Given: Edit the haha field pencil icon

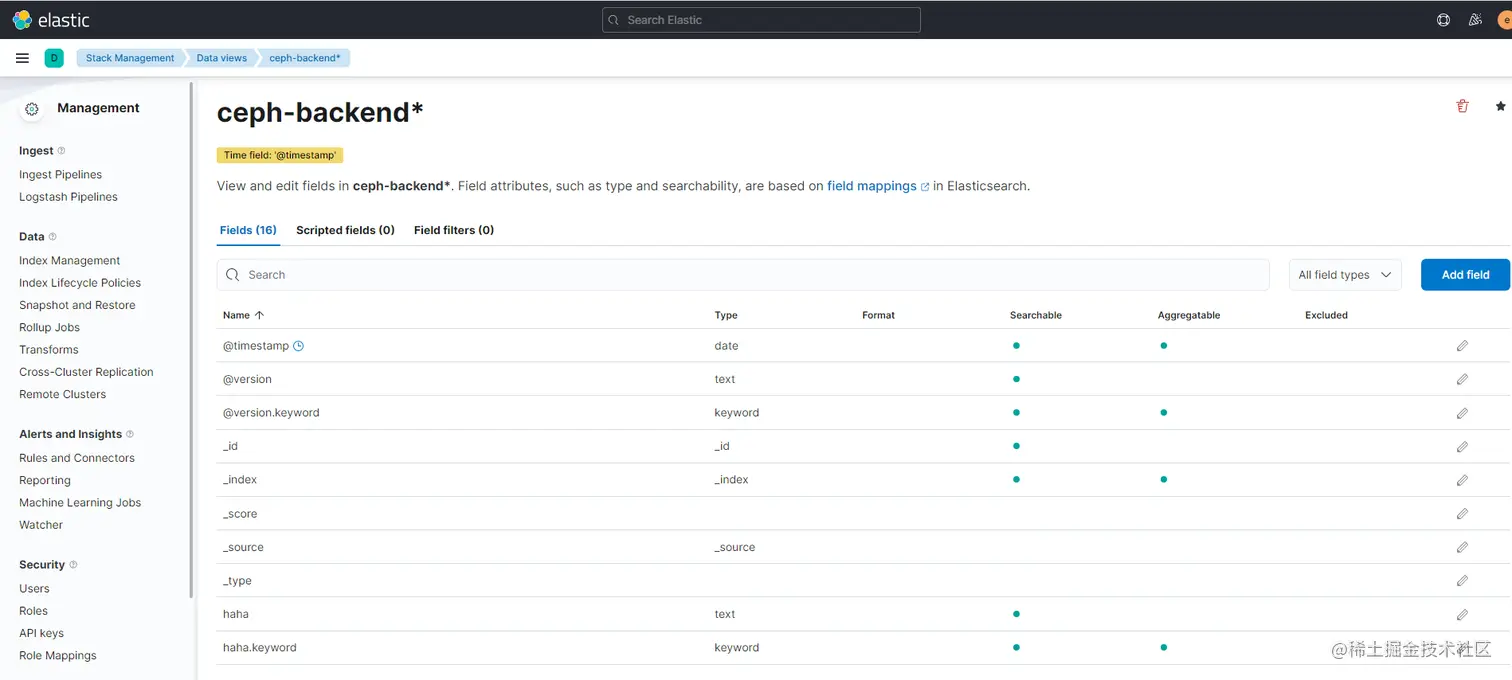Looking at the screenshot, I should pyautogui.click(x=1462, y=614).
